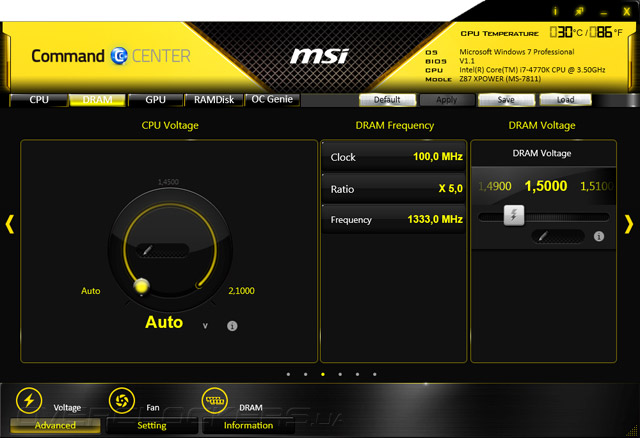640x438 pixels.
Task: Click the first page indicator dot
Action: point(289,374)
